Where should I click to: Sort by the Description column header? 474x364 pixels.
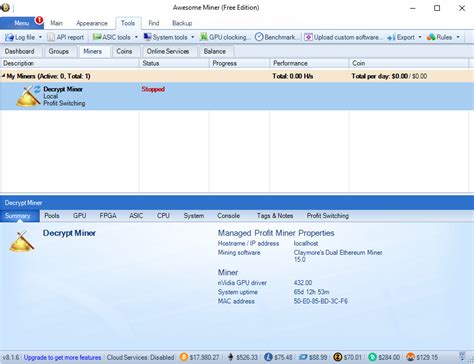70,63
